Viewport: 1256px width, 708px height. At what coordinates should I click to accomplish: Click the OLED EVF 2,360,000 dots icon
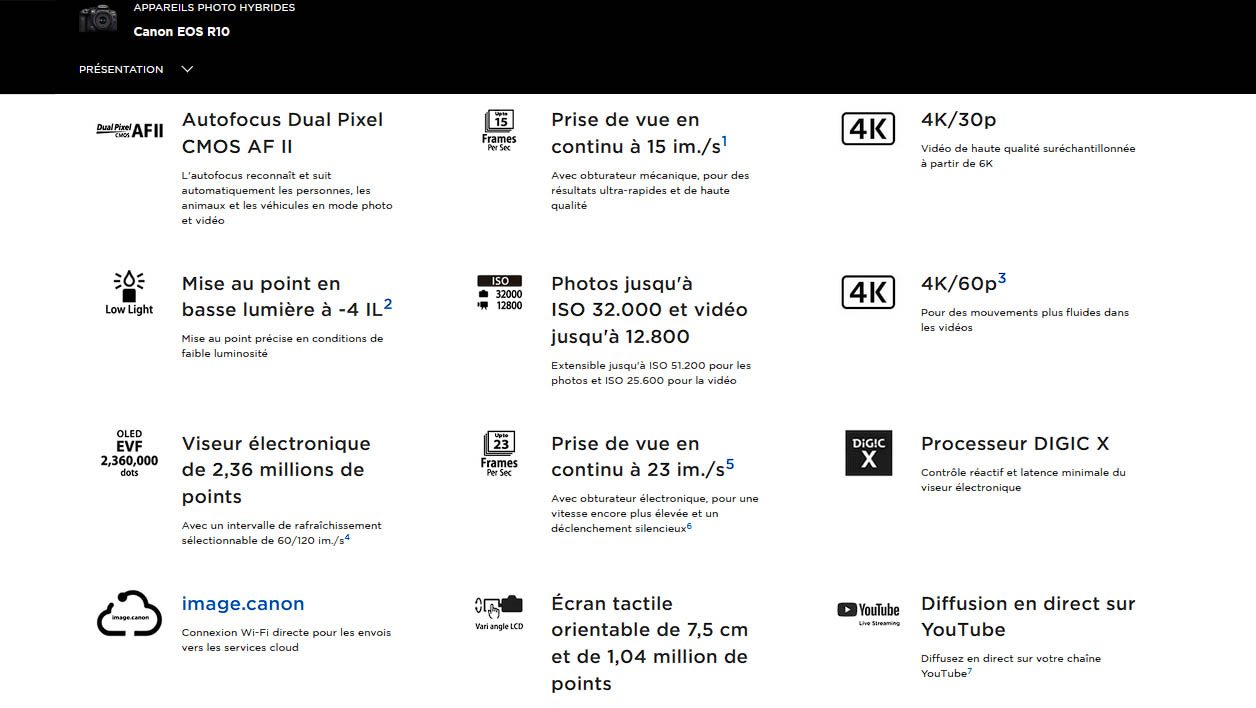click(129, 454)
